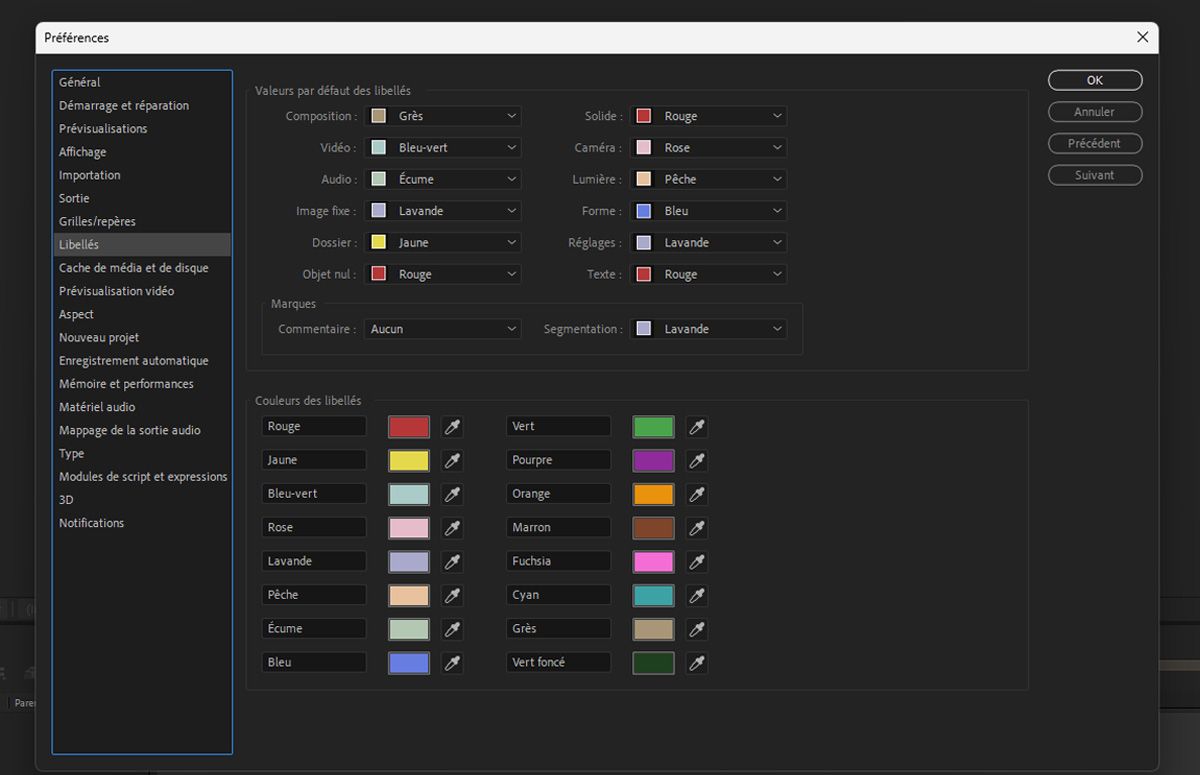Select the Cyan eyedropper
This screenshot has height=775, width=1200.
click(697, 595)
